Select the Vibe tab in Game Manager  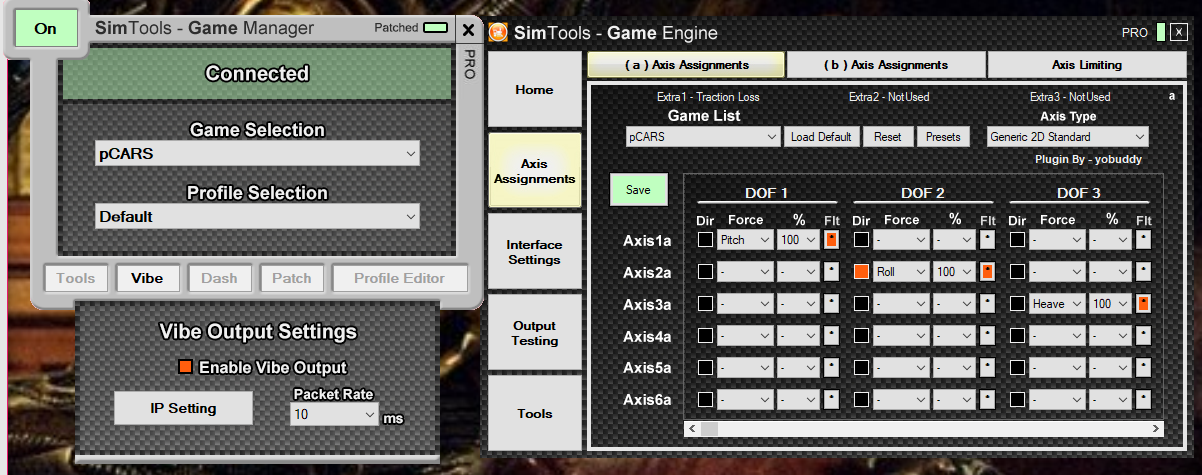[x=147, y=278]
